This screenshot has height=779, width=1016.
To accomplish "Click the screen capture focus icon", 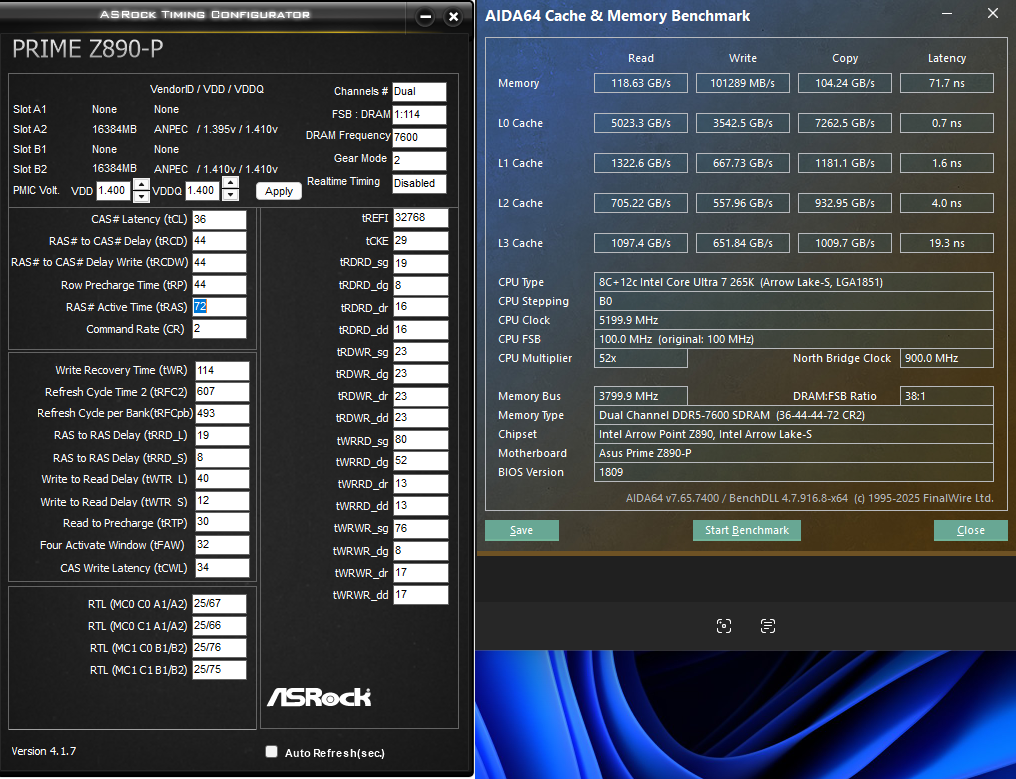I will (724, 626).
